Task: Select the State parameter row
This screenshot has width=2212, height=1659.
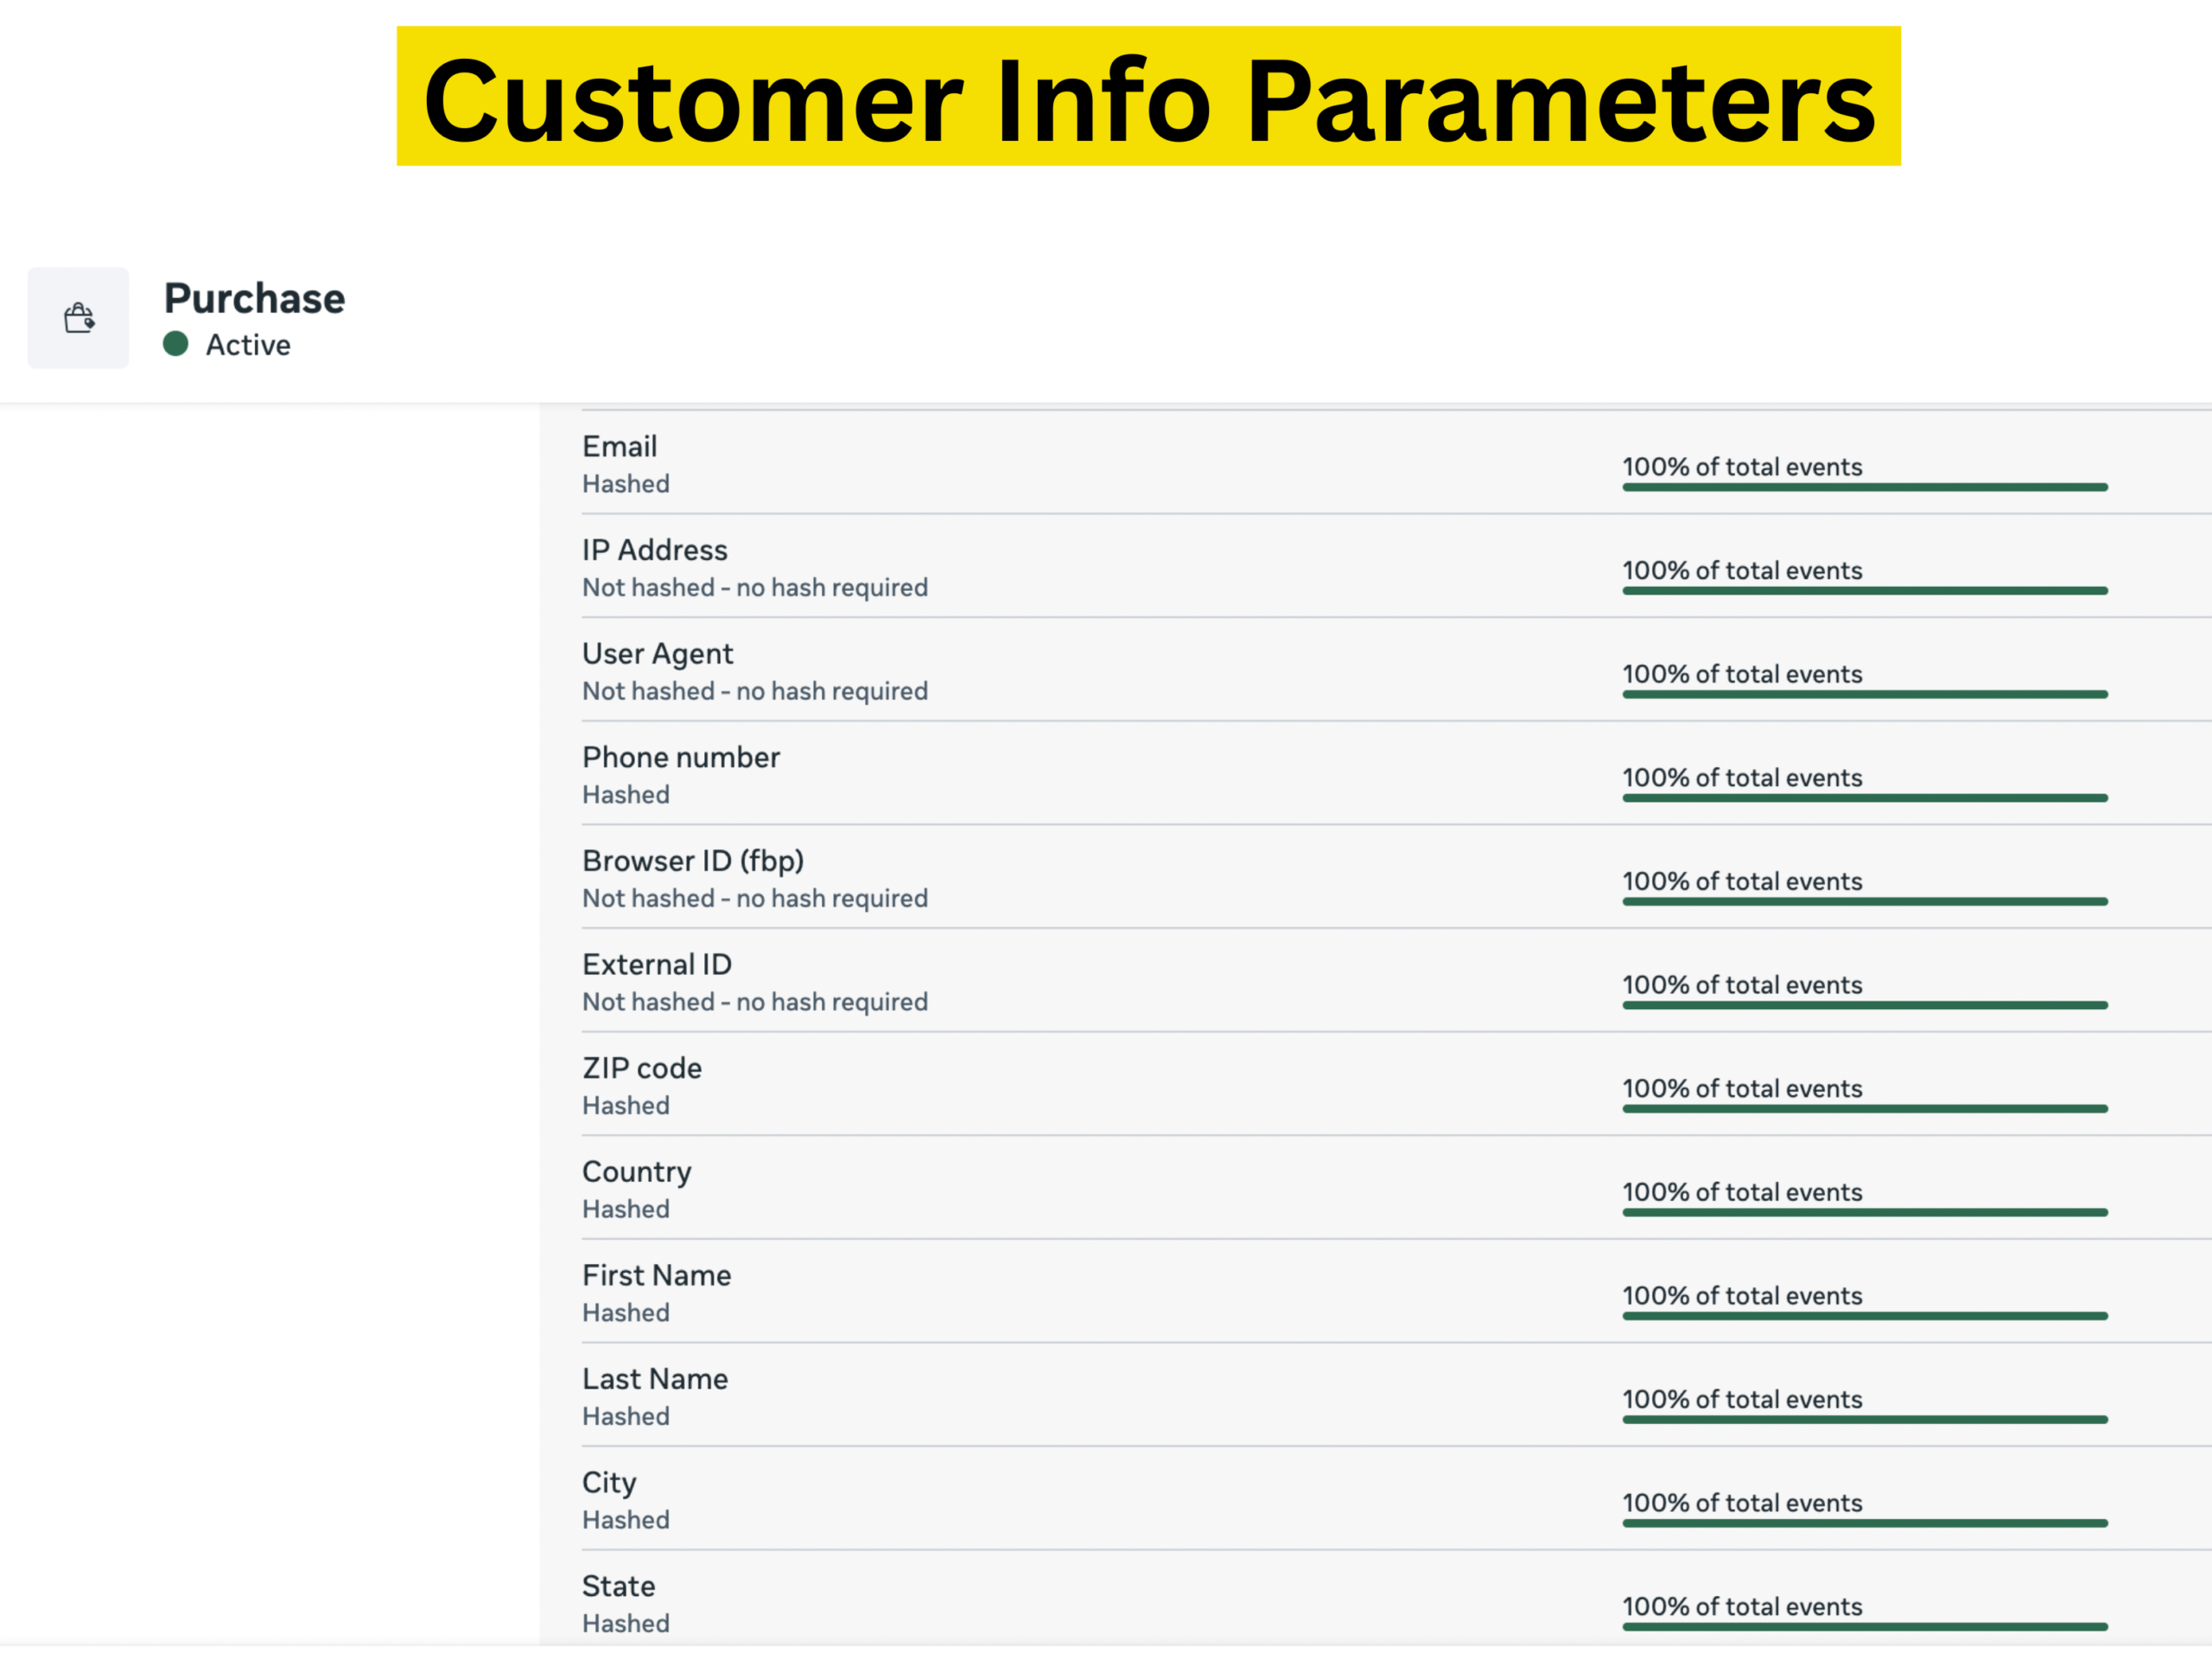Action: [618, 1586]
